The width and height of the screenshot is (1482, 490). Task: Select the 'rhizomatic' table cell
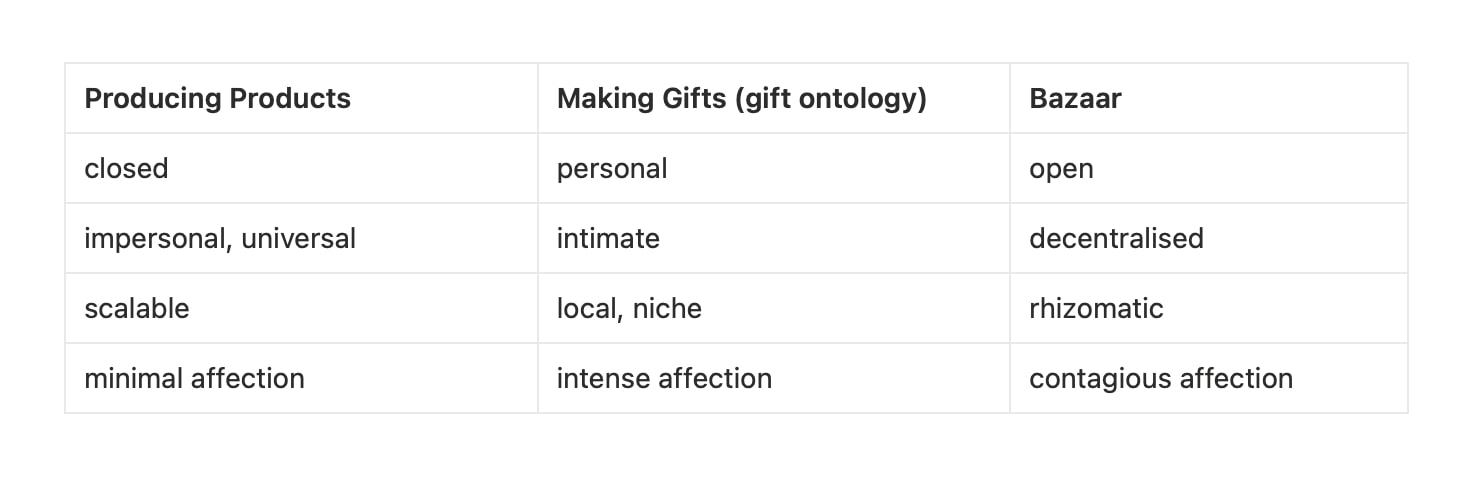(1096, 308)
